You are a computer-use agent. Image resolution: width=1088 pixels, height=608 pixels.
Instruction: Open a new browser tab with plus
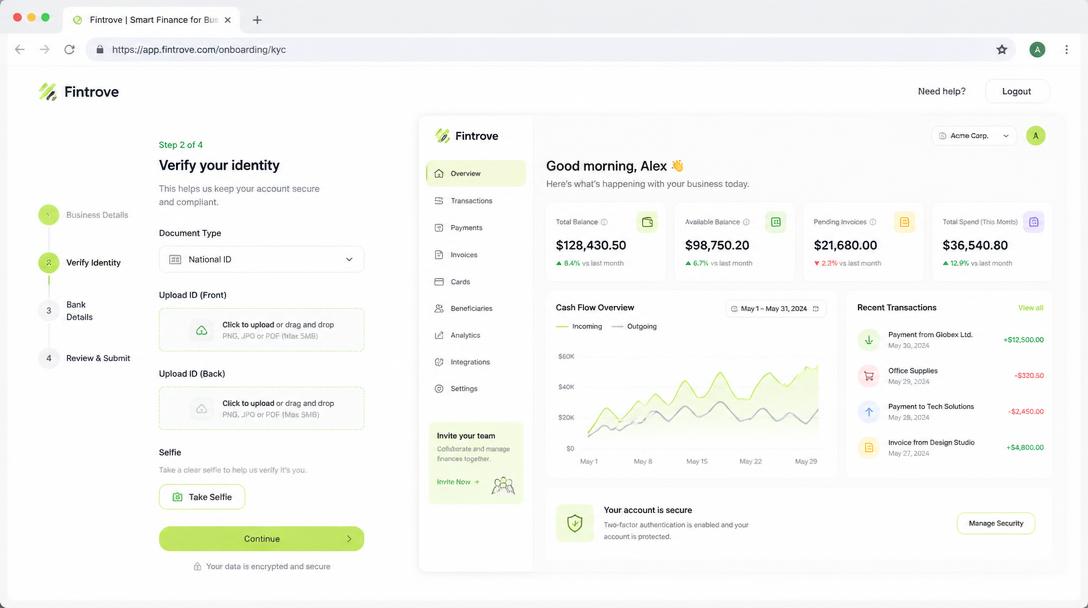[257, 19]
